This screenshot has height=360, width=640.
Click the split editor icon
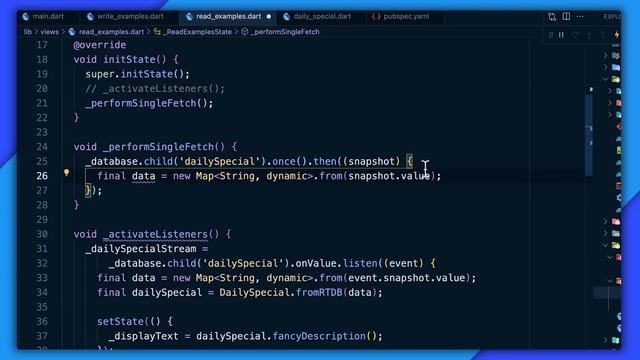pos(566,16)
